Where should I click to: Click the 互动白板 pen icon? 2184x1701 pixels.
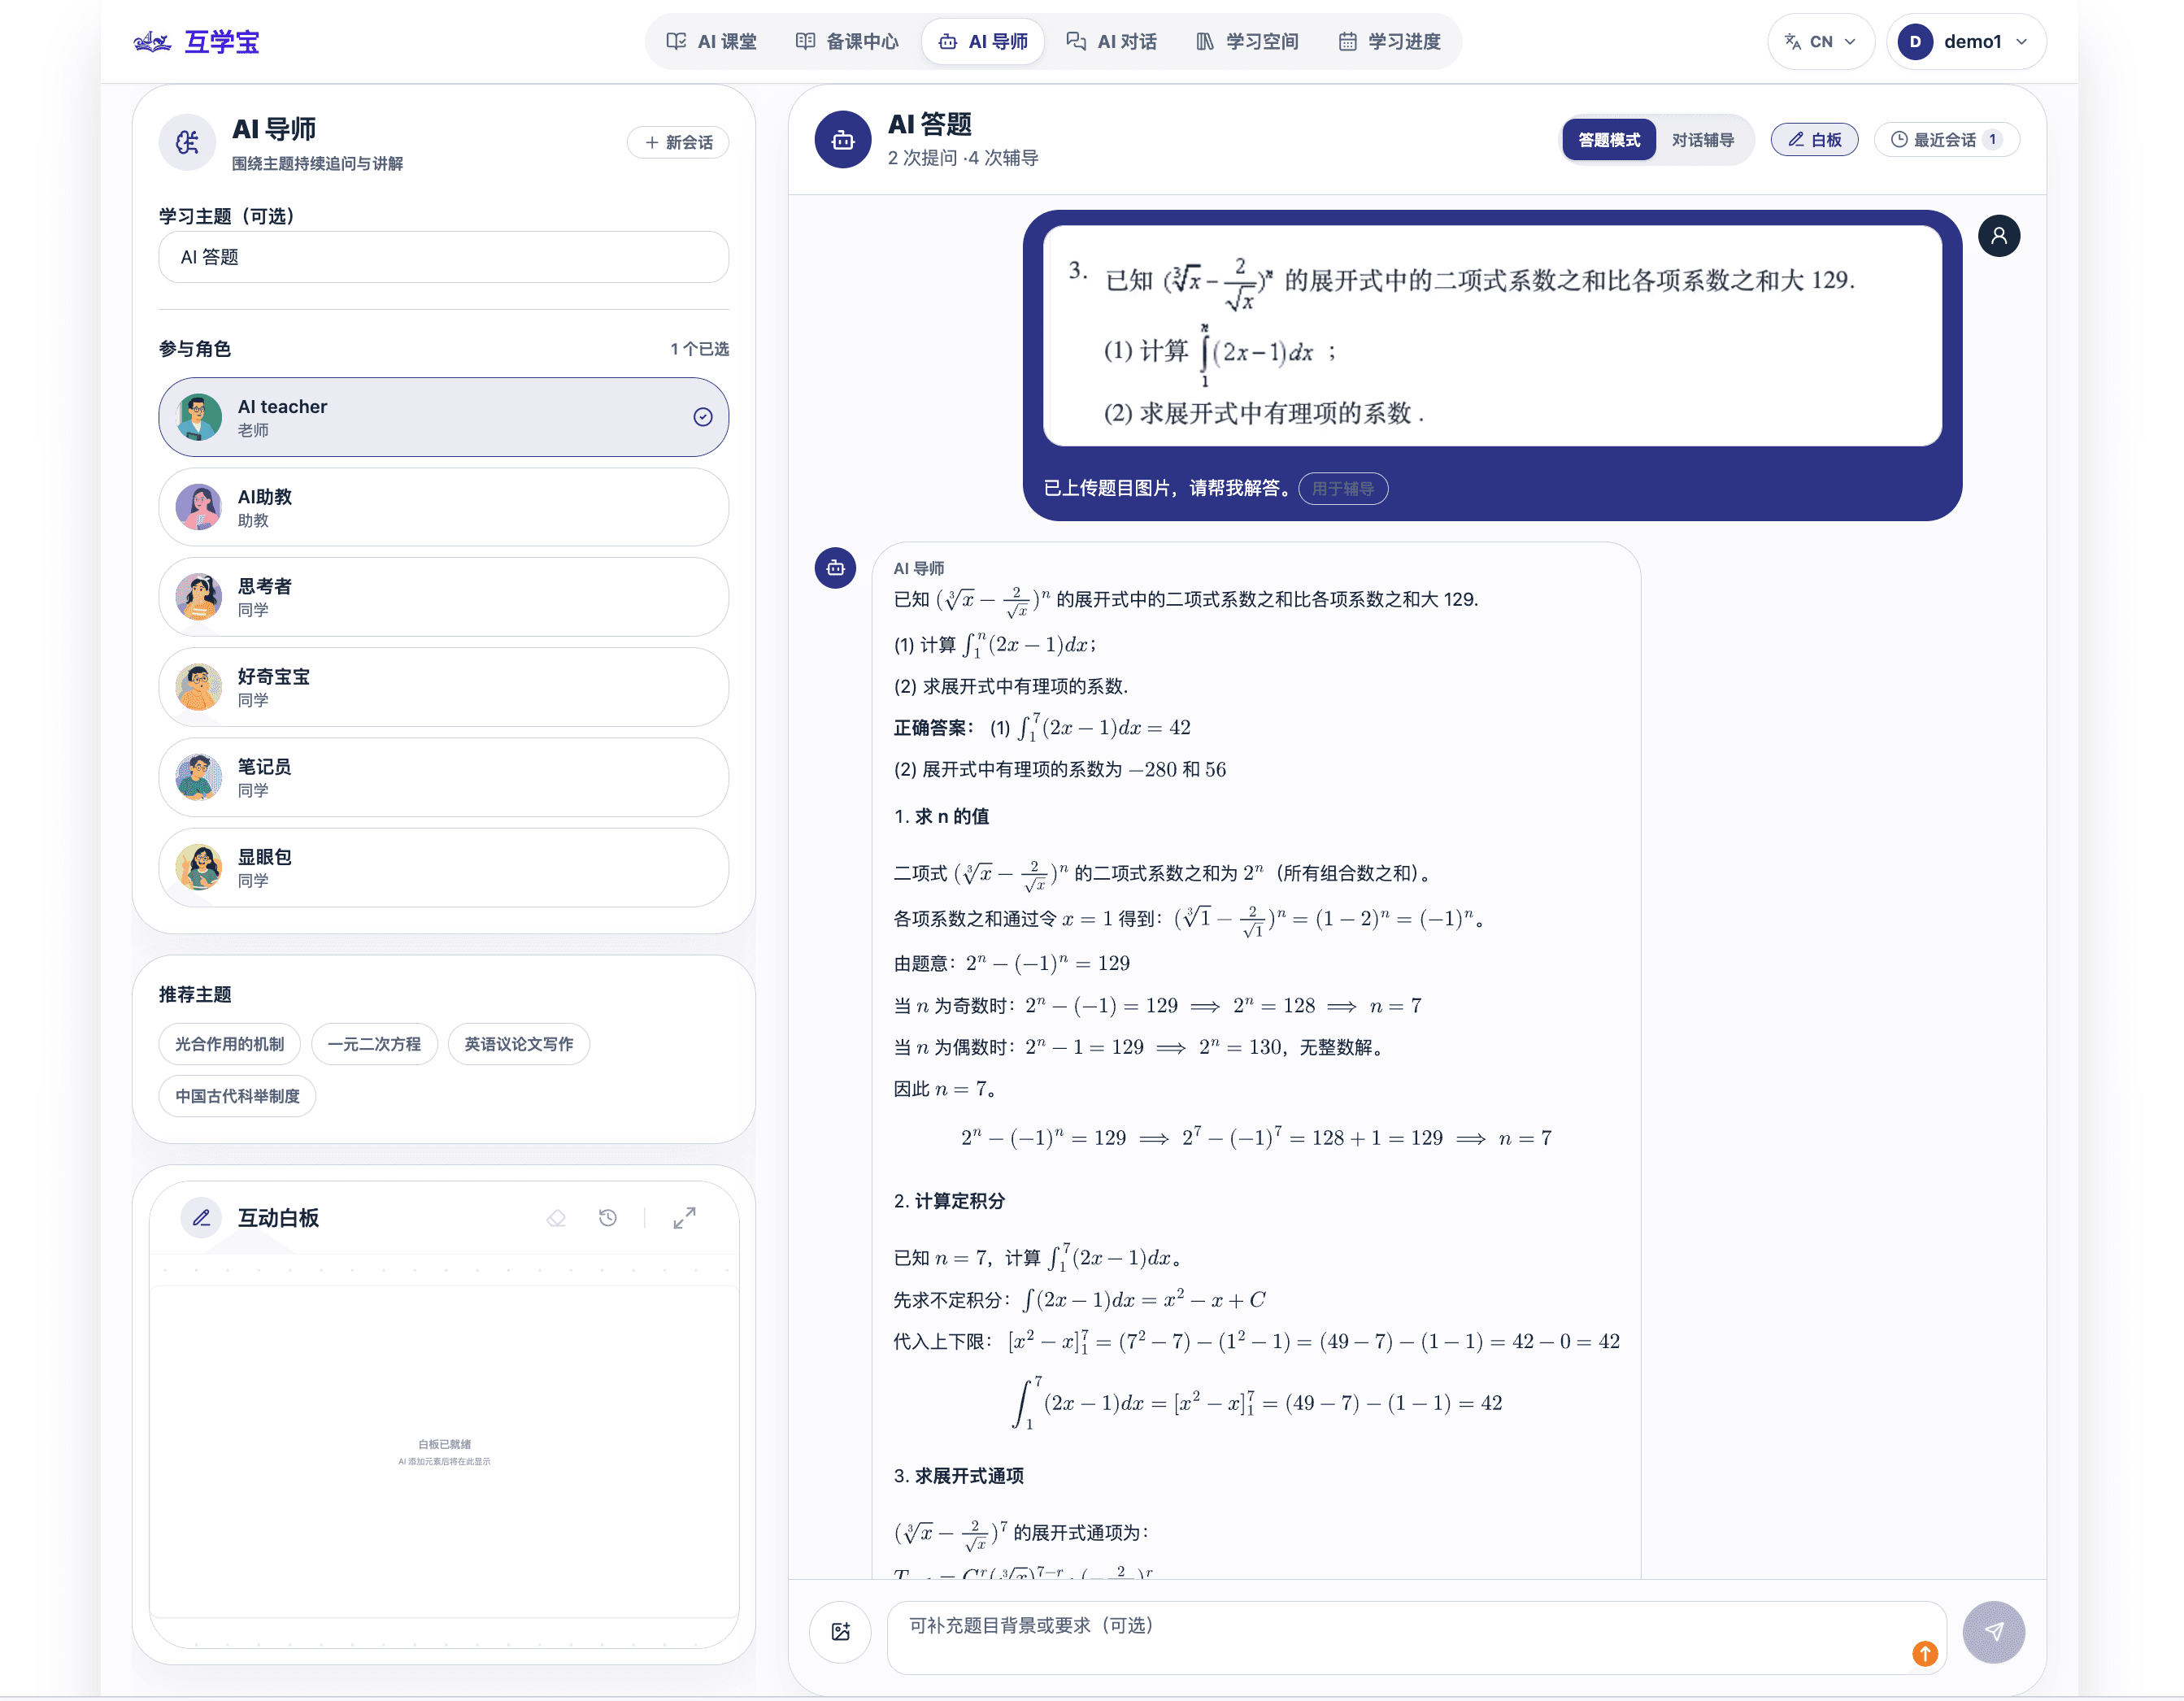coord(201,1218)
